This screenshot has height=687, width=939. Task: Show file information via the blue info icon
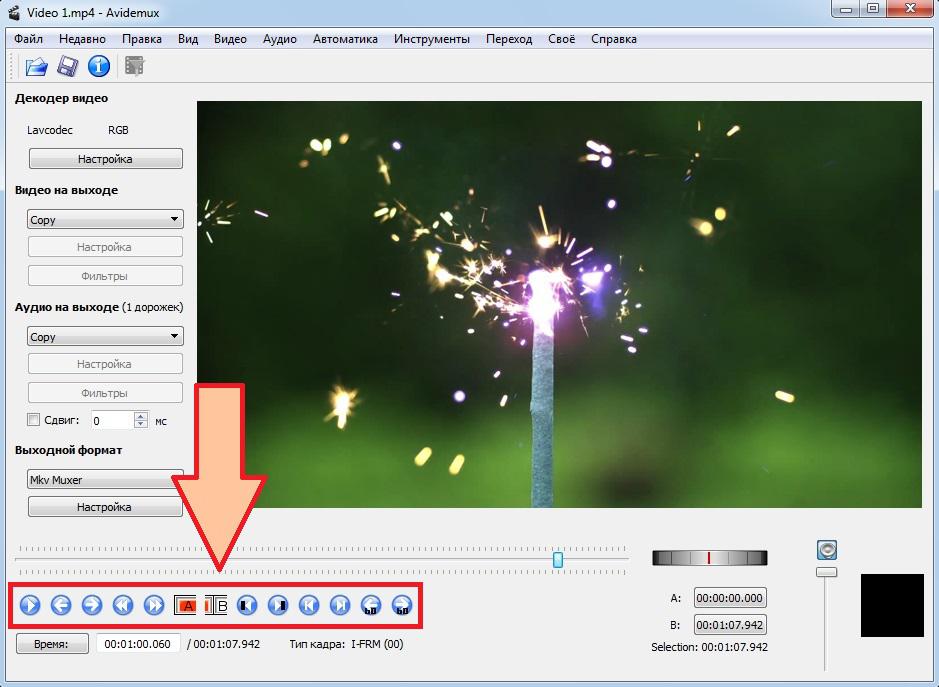[98, 67]
